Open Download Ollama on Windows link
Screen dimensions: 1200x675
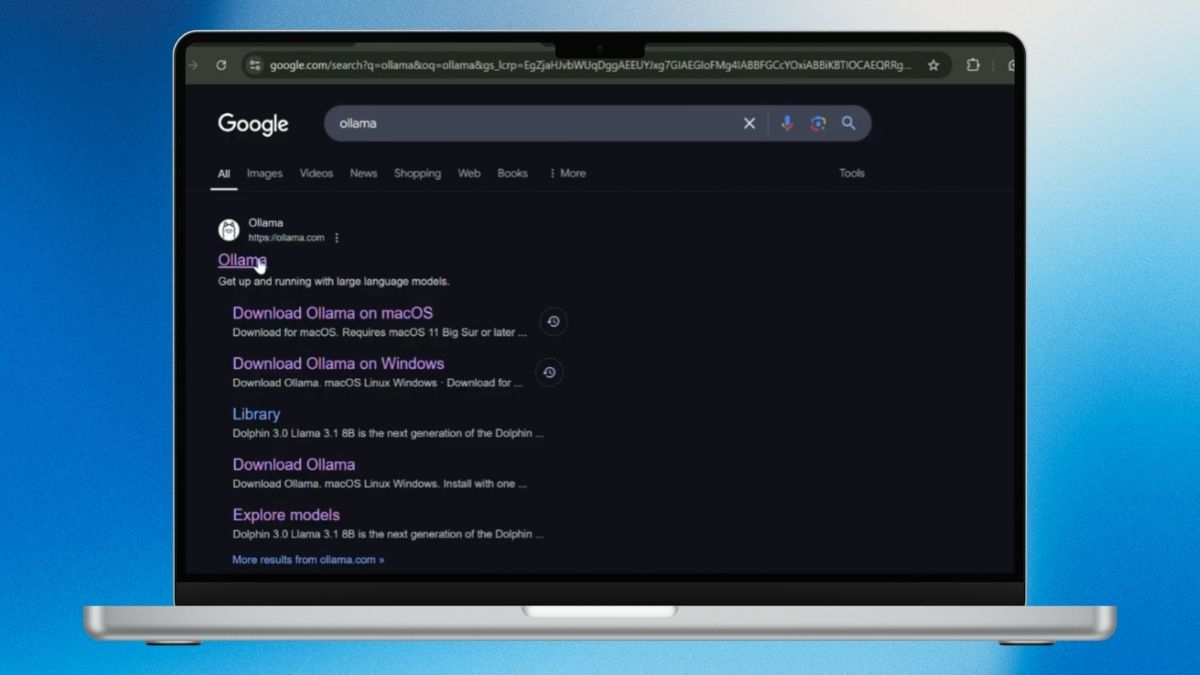[338, 364]
